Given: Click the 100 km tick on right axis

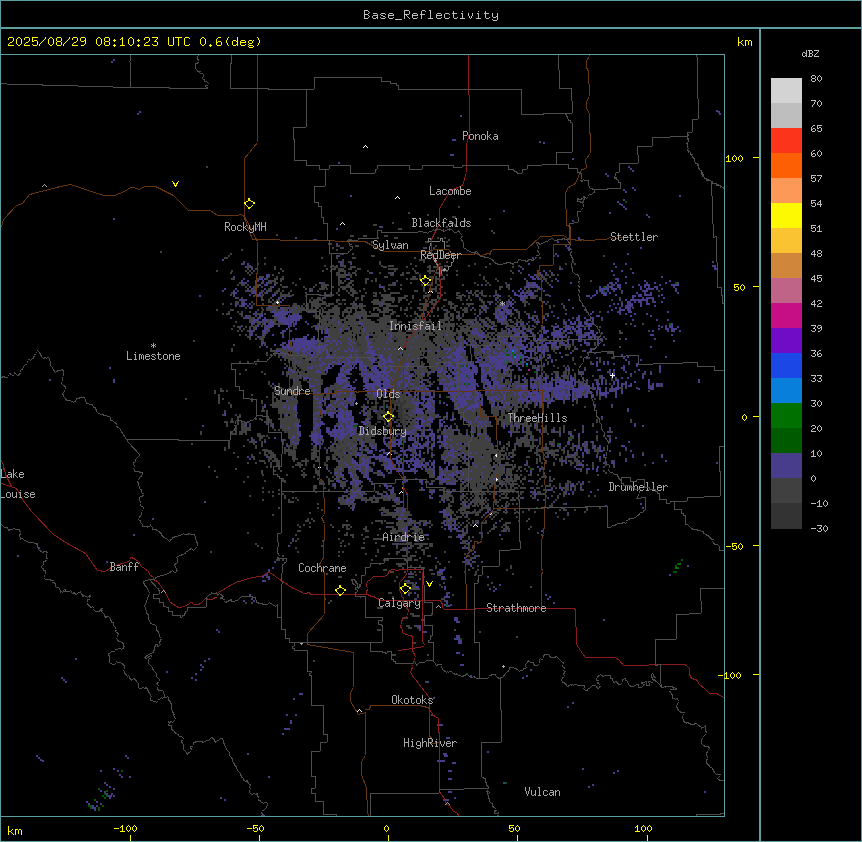Looking at the screenshot, I should click(734, 158).
